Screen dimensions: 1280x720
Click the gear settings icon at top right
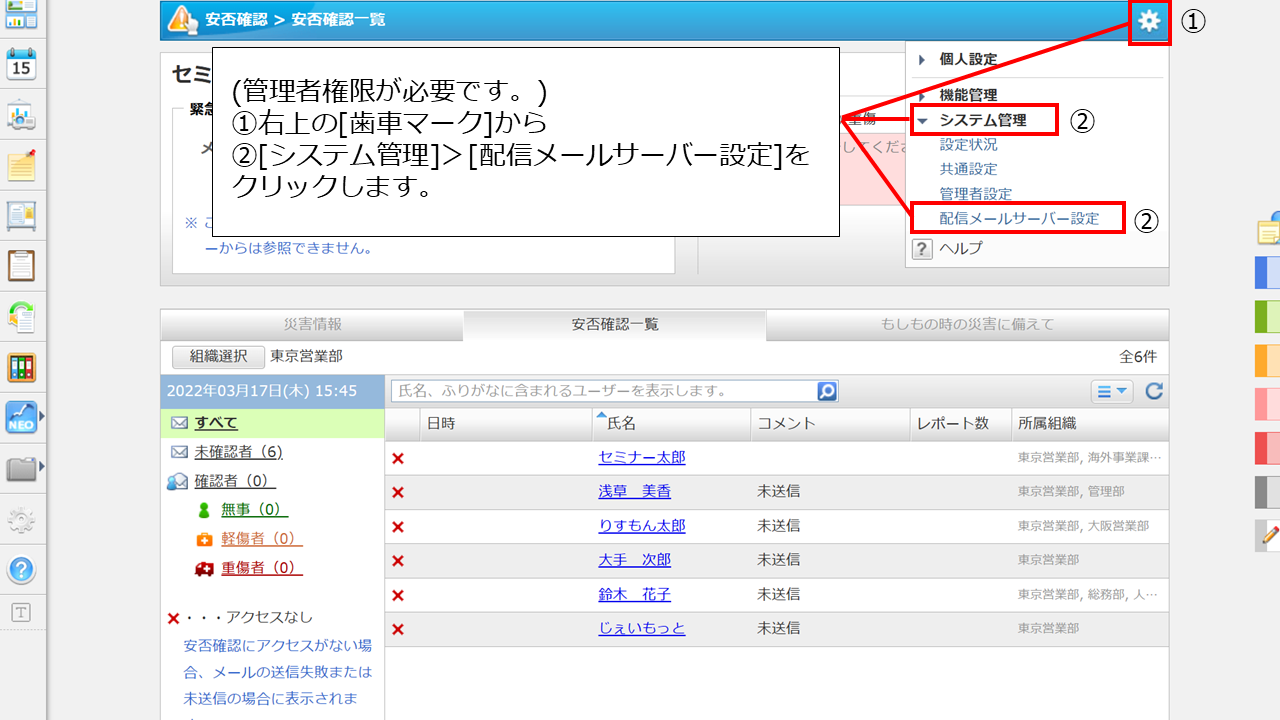click(x=1149, y=21)
